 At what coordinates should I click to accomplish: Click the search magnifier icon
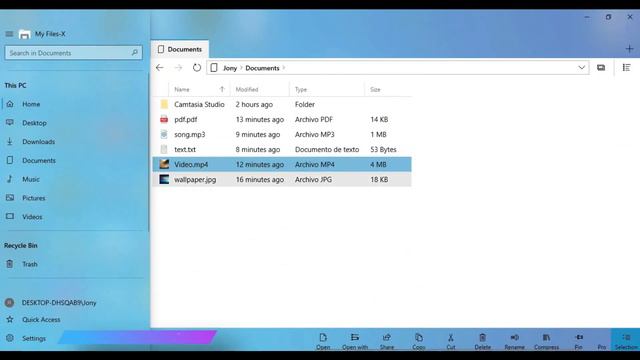point(135,53)
